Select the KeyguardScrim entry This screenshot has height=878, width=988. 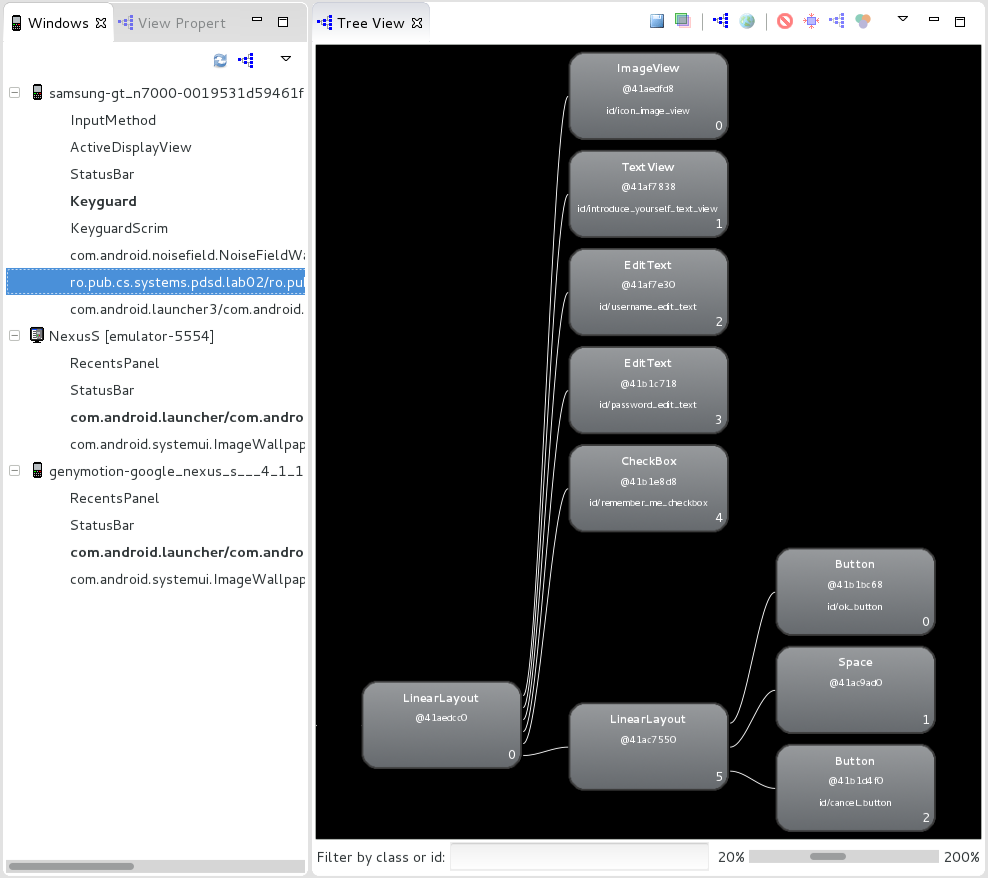[x=119, y=228]
